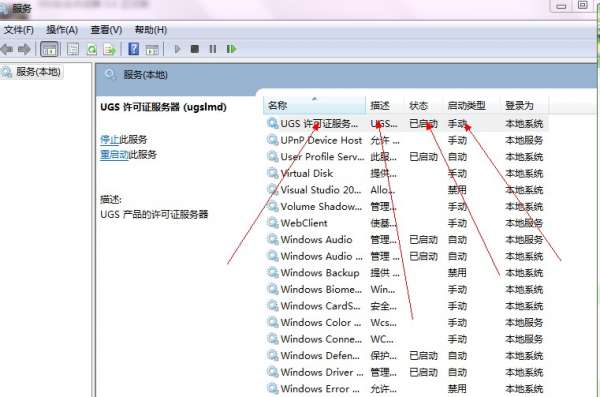Click the 重启动 service link
The image size is (600, 397).
pyautogui.click(x=114, y=155)
